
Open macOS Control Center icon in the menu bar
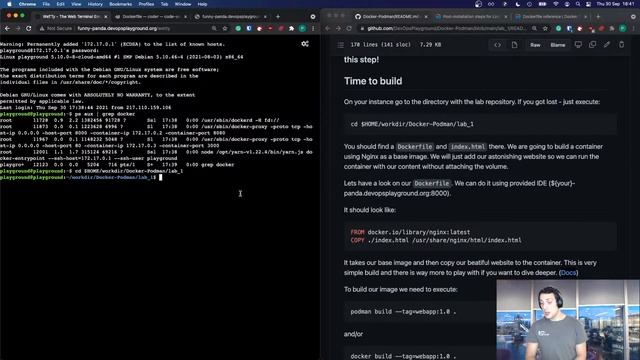click(588, 4)
